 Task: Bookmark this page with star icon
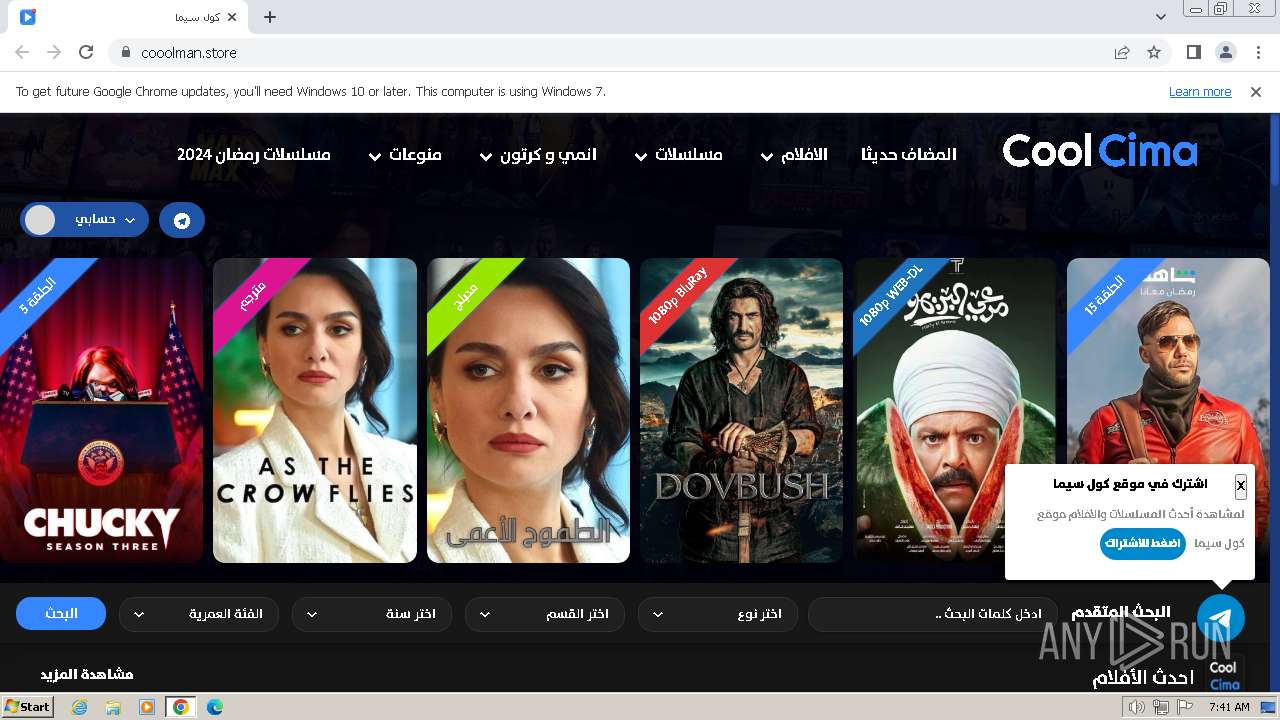(1154, 52)
